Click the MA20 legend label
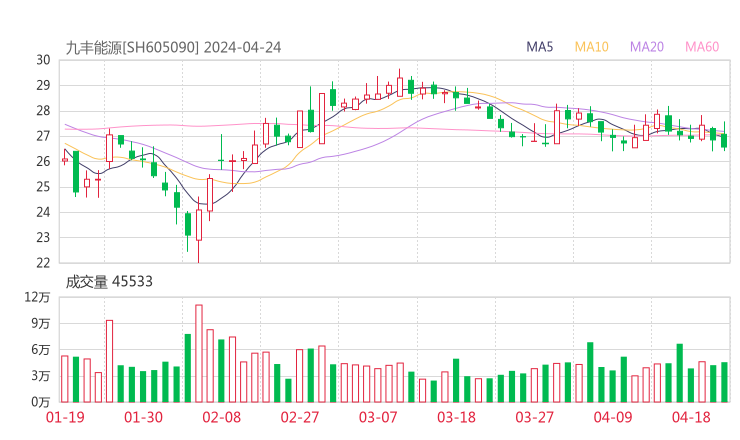This screenshot has height=440, width=740. tap(647, 47)
